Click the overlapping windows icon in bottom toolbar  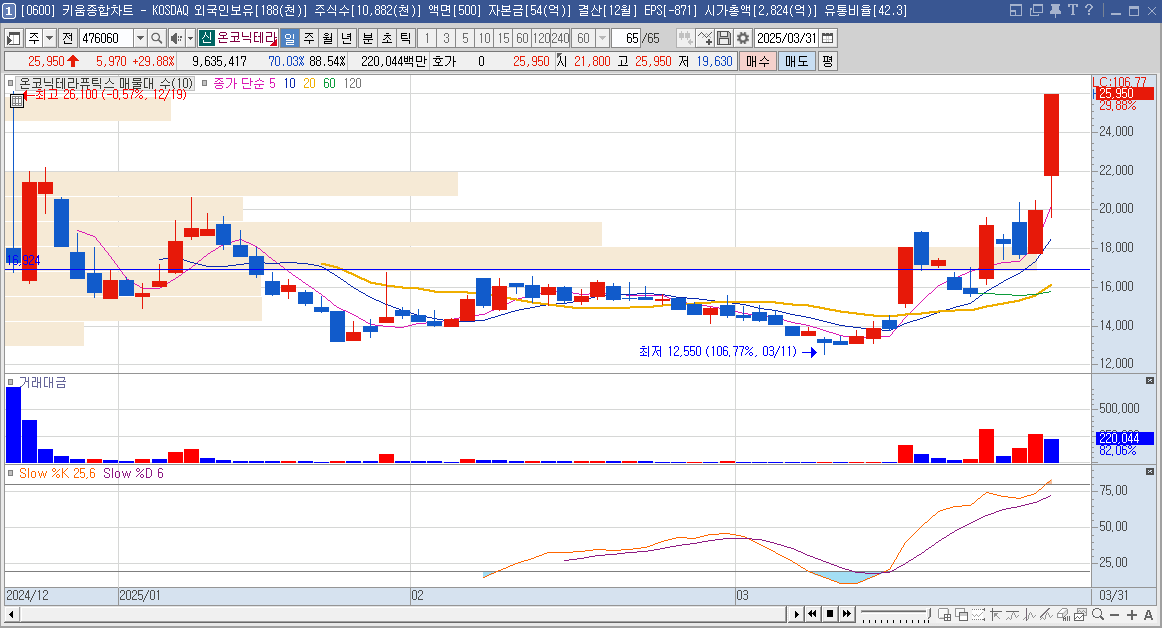[961, 615]
